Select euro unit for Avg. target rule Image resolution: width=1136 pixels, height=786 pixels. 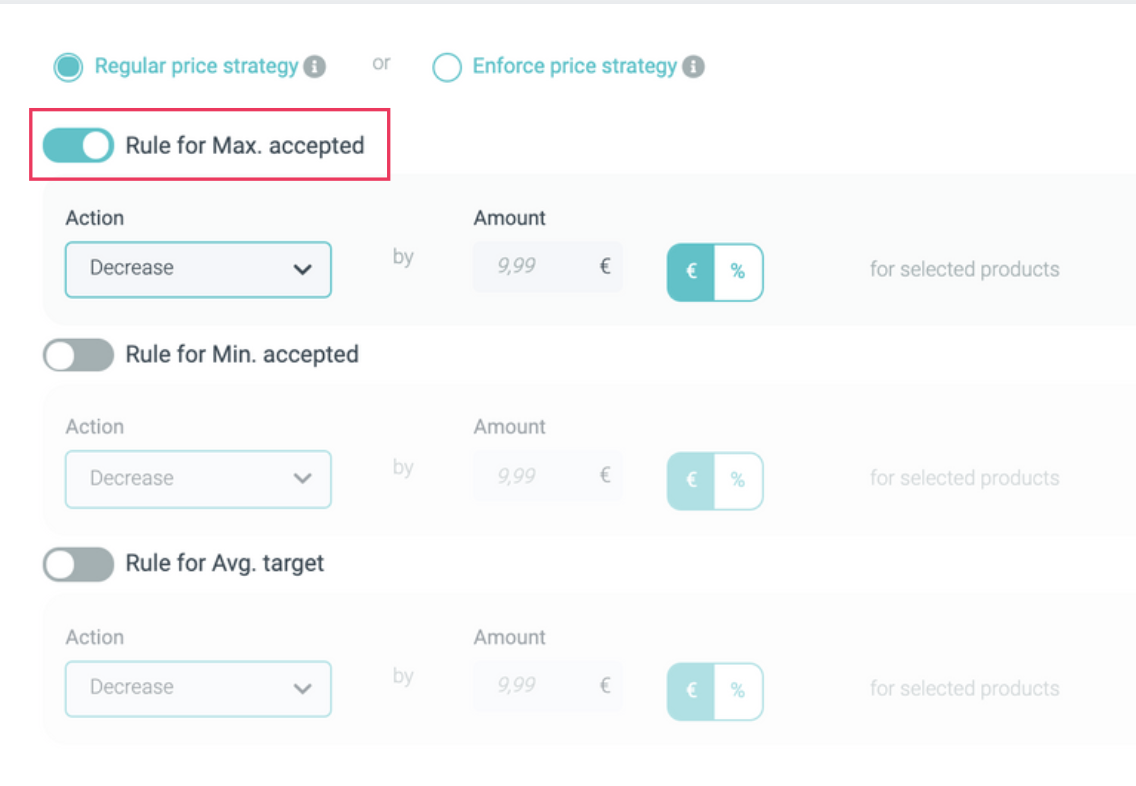click(x=691, y=691)
